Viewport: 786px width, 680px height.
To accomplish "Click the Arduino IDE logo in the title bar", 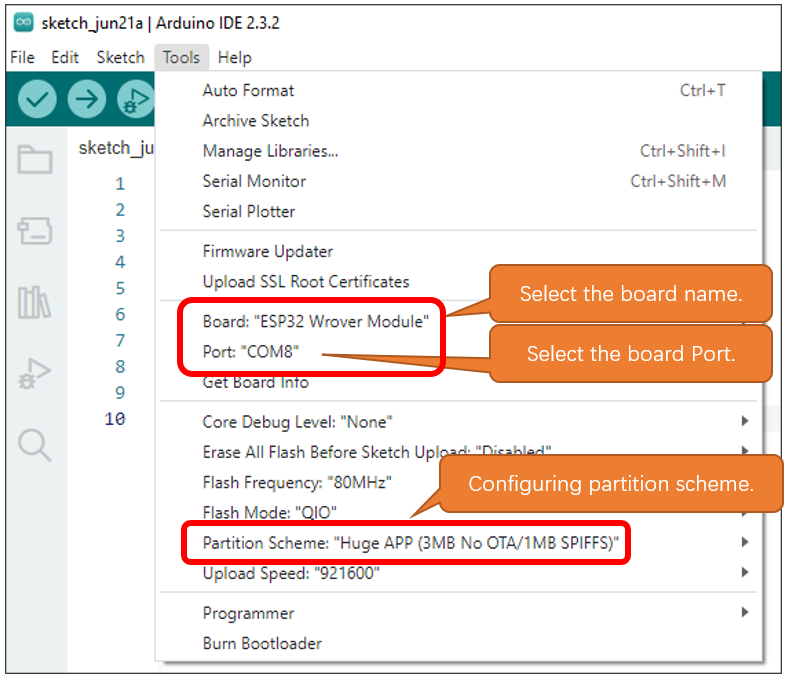I will click(x=23, y=23).
